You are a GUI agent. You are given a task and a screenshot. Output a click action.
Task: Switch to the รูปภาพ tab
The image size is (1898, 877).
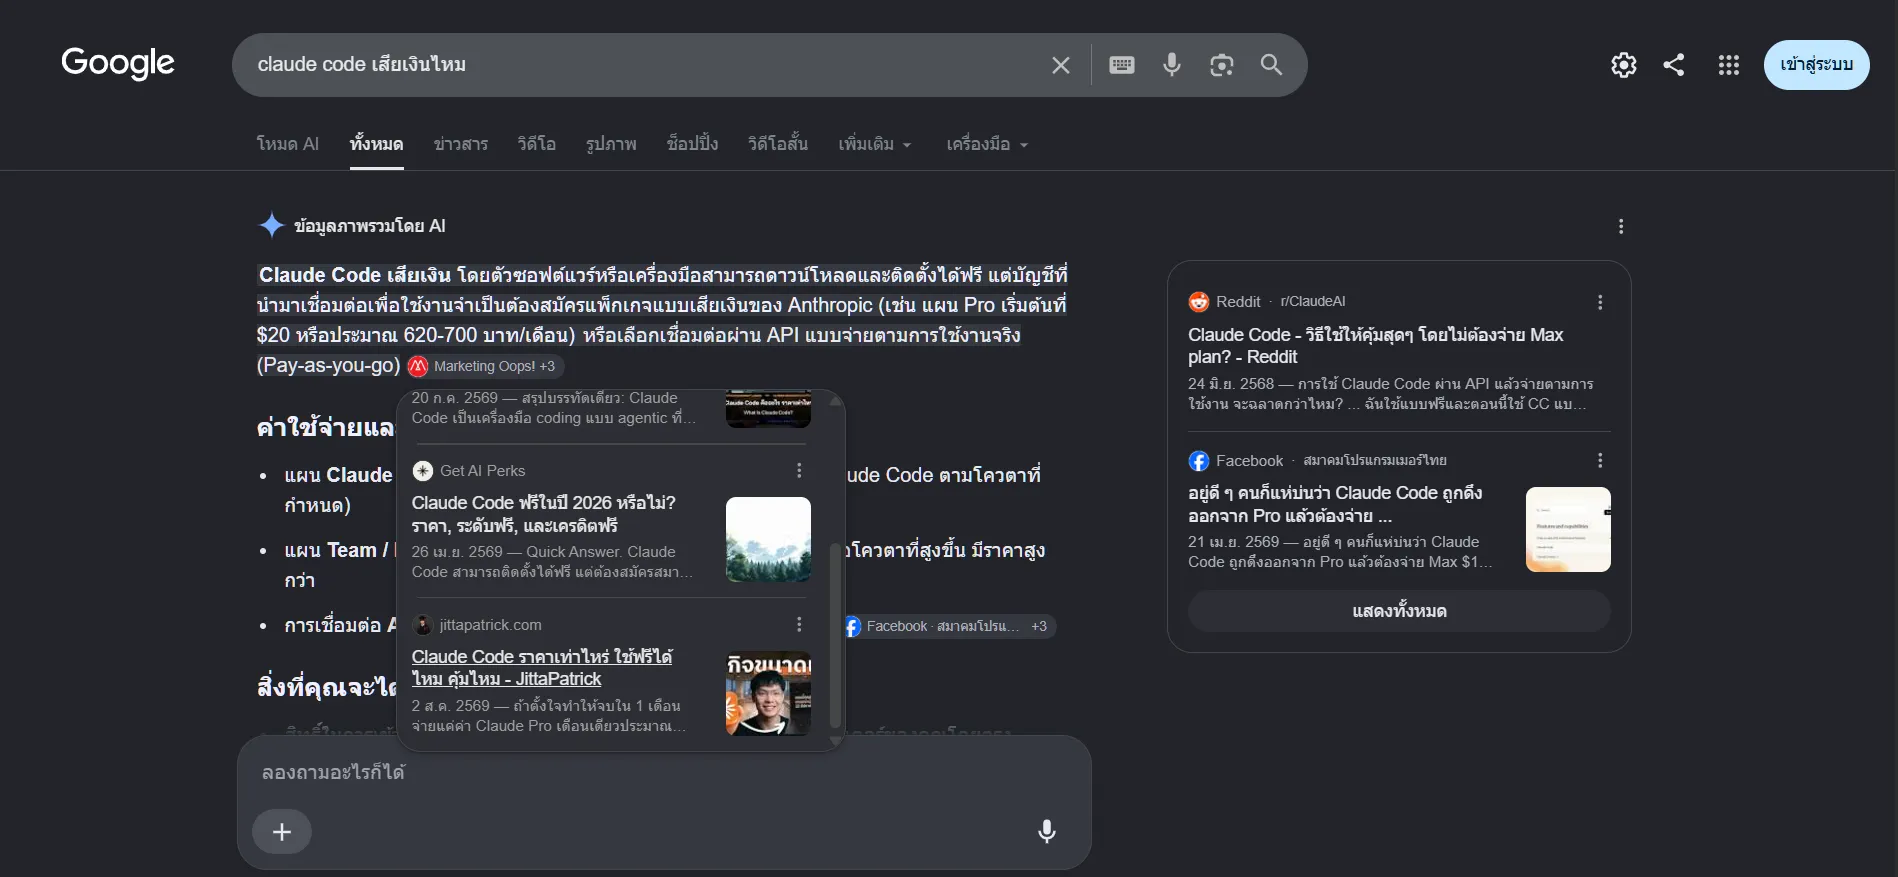pyautogui.click(x=612, y=144)
